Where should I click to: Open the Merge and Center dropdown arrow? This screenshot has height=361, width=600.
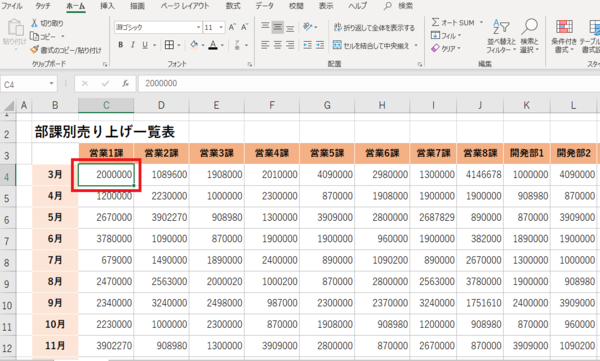point(416,46)
